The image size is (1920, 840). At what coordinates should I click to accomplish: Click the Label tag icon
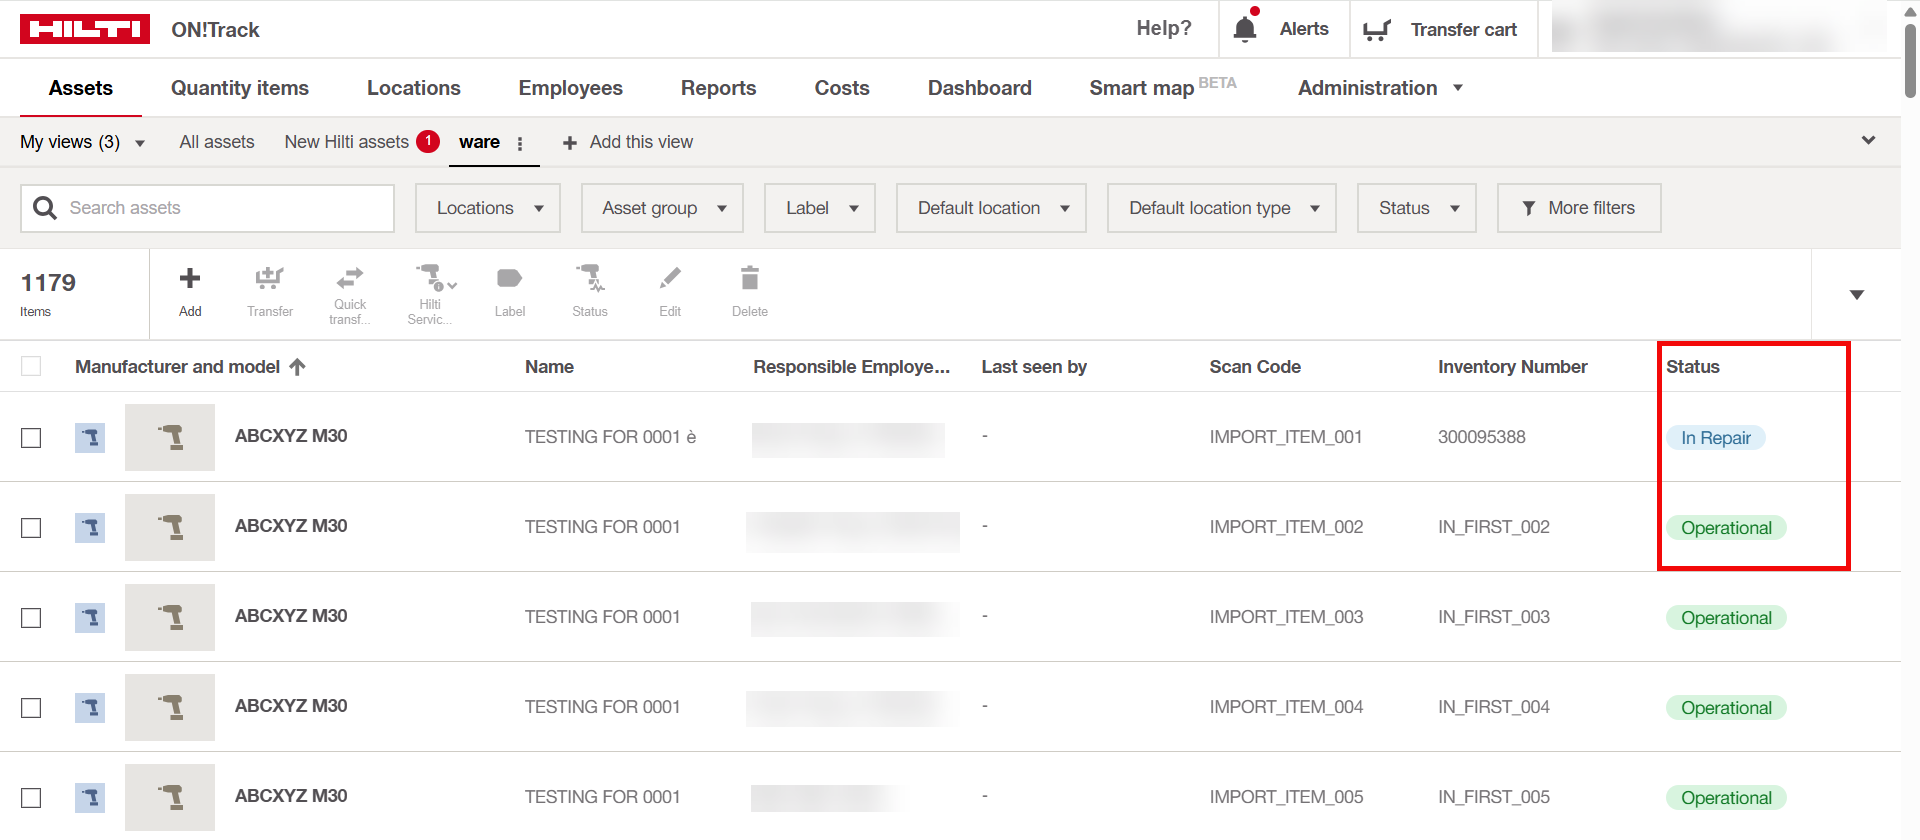(x=509, y=279)
